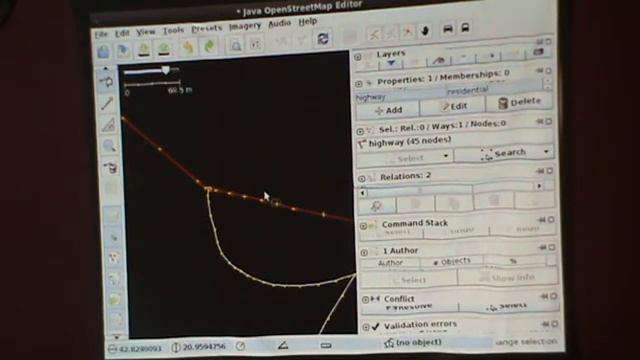Undock the Properties panel
This screenshot has height=360, width=640.
(x=540, y=71)
